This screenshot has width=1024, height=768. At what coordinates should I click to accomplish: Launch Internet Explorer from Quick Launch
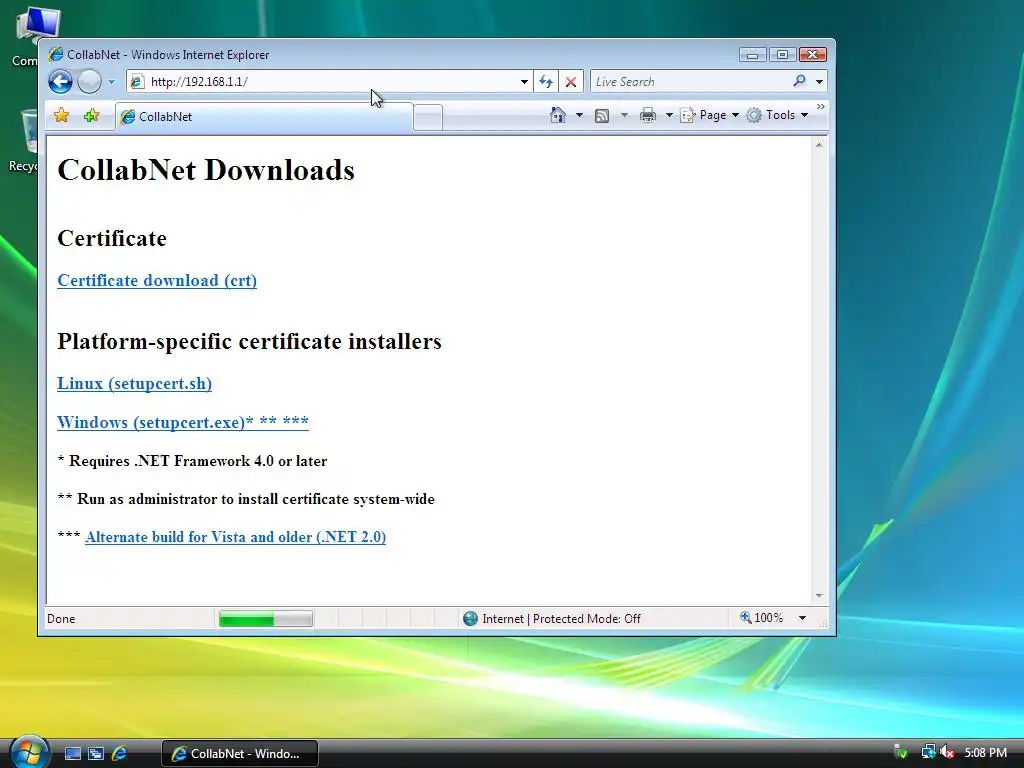120,754
